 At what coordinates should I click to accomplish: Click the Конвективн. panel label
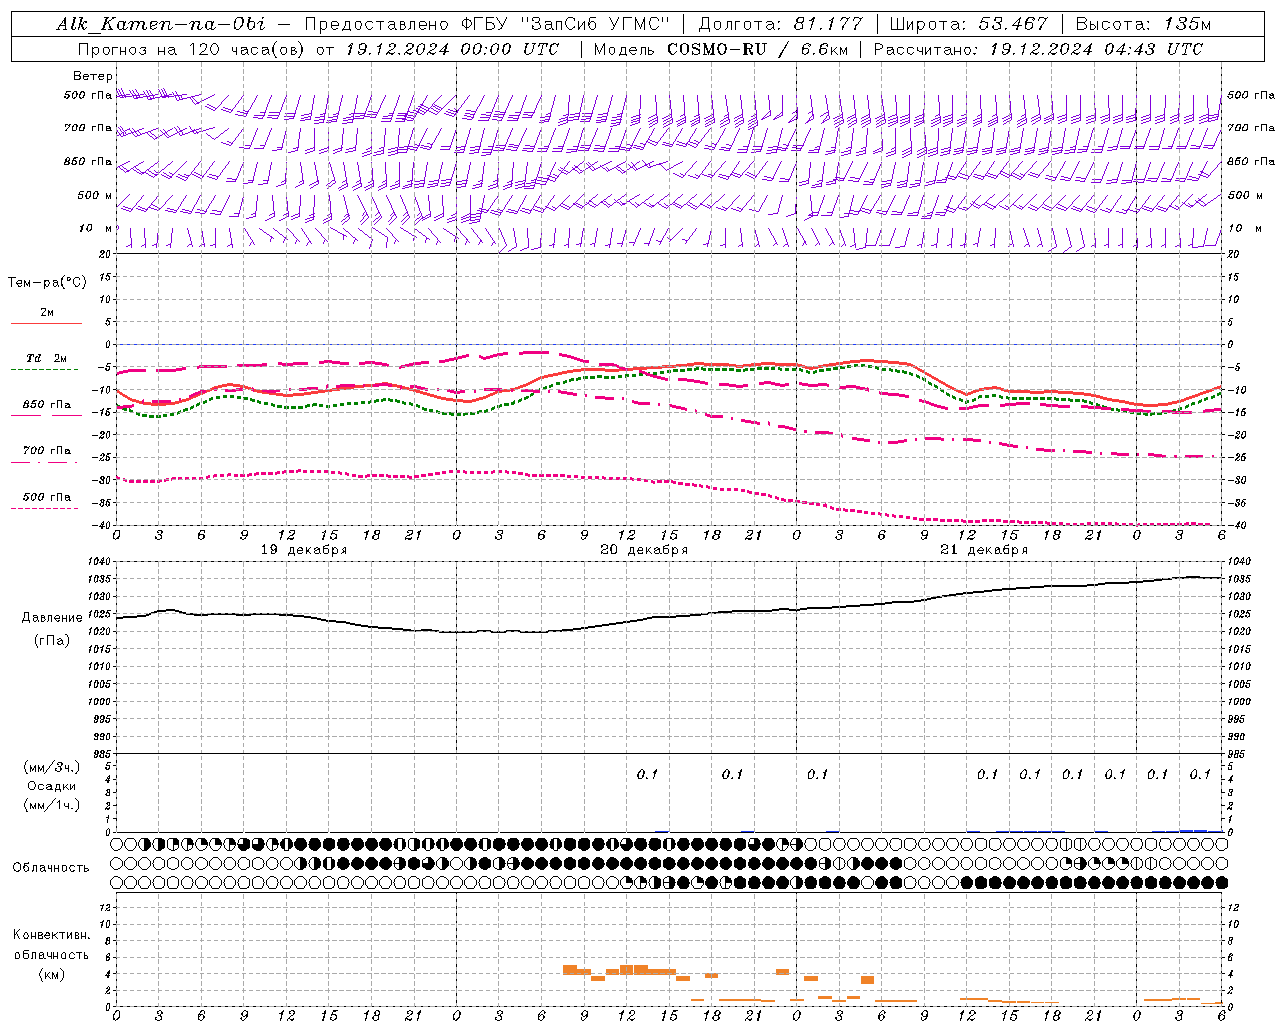[x=52, y=935]
